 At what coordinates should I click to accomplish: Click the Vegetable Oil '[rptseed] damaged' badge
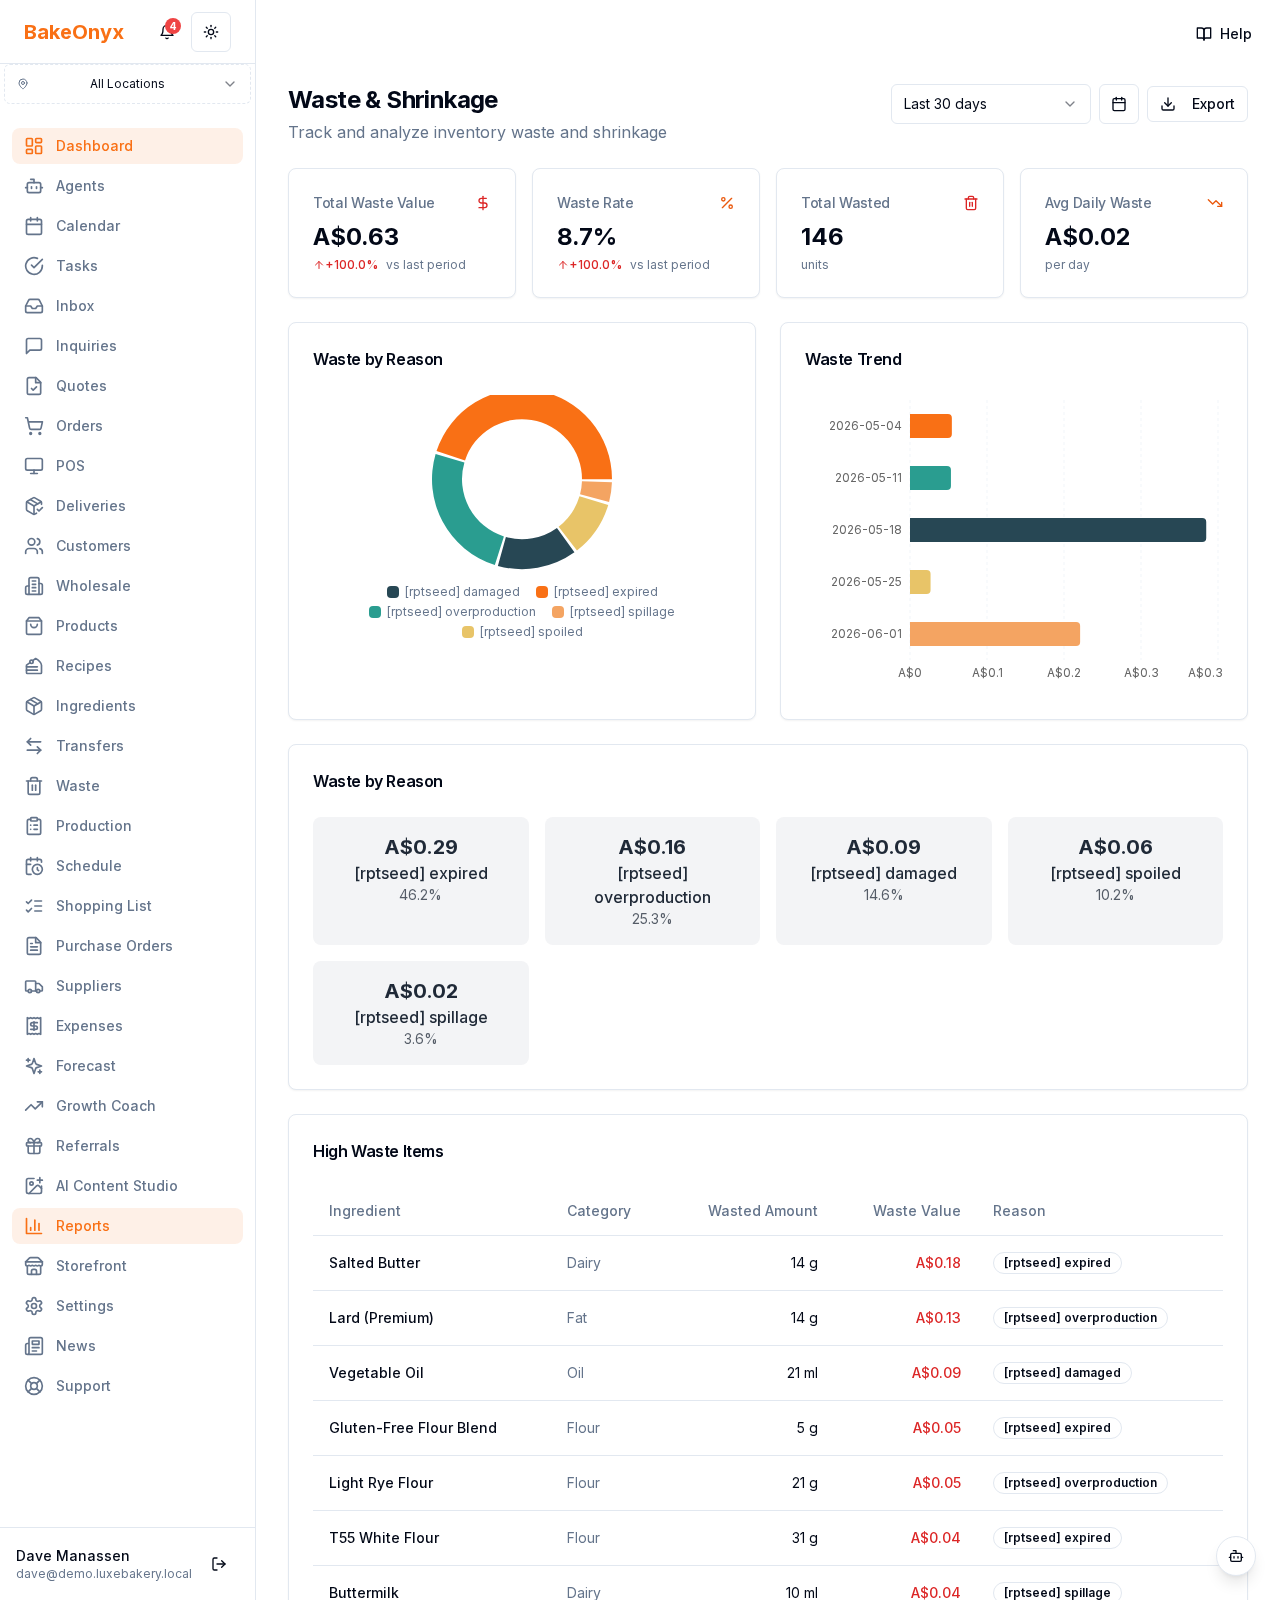(1062, 1373)
